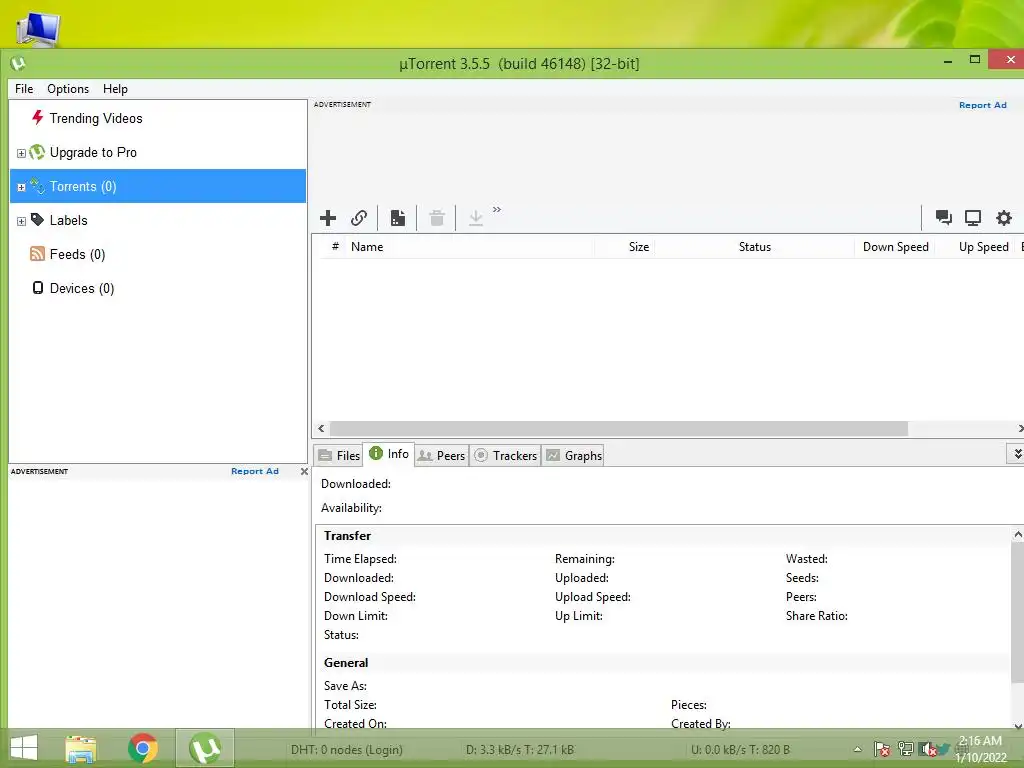Screen dimensions: 1024x768
Task: Sort by the Up Speed column header
Action: [x=976, y=247]
